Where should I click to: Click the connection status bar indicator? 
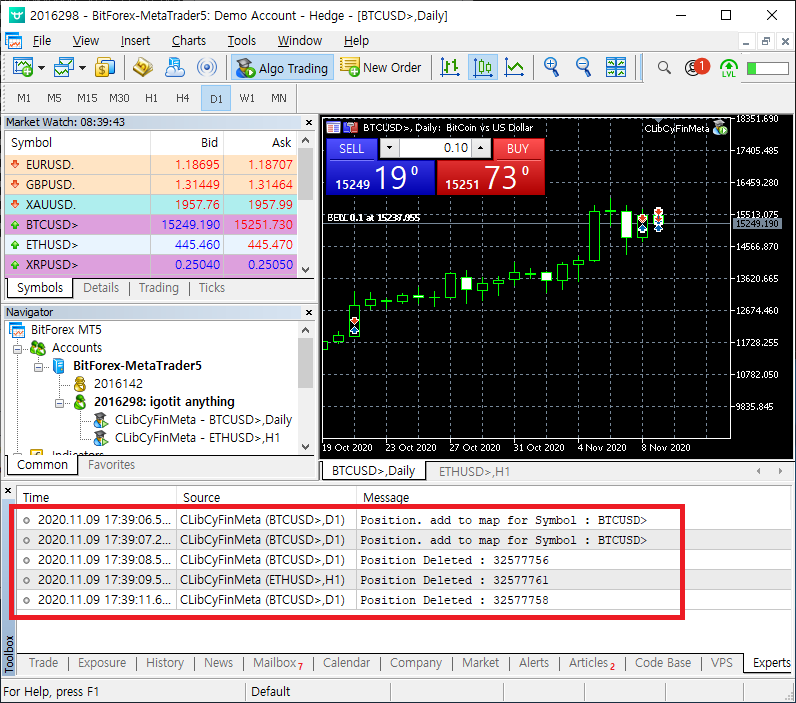point(767,68)
